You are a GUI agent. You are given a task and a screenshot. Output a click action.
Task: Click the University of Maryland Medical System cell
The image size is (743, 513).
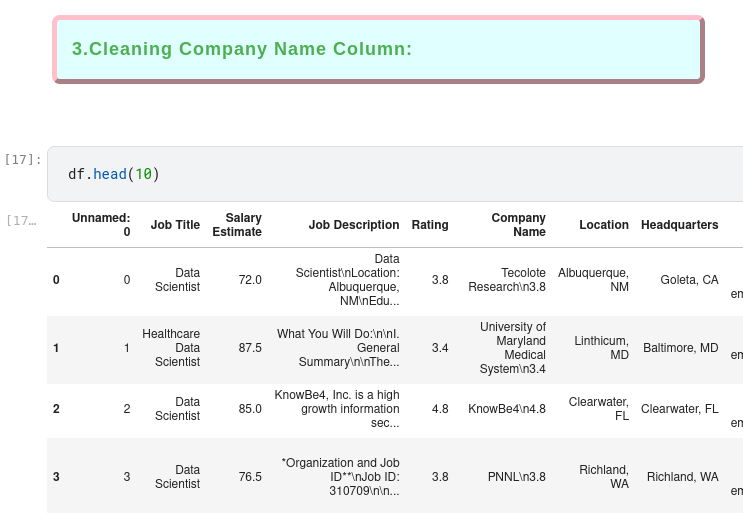coord(512,348)
